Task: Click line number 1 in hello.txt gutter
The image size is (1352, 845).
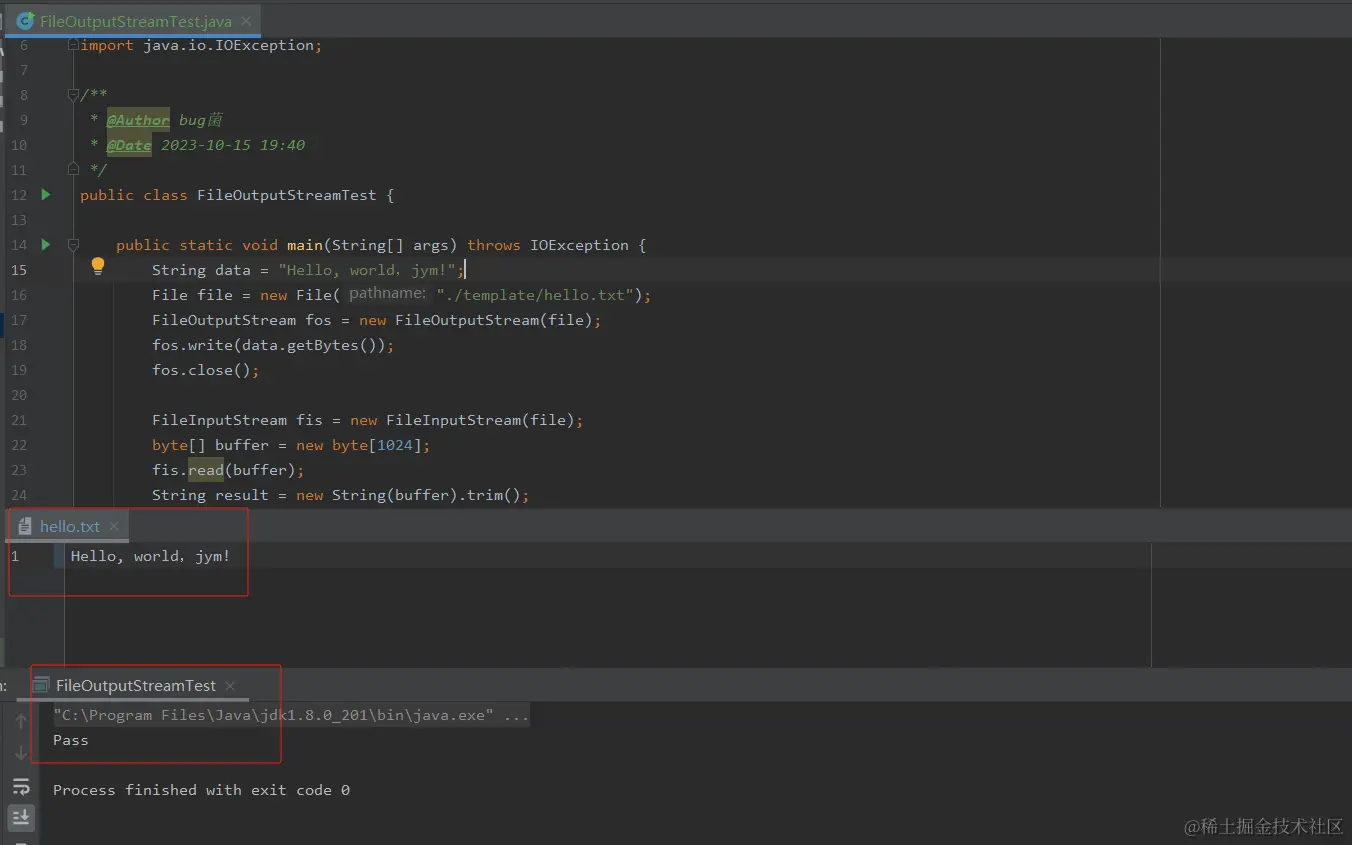Action: click(x=15, y=556)
